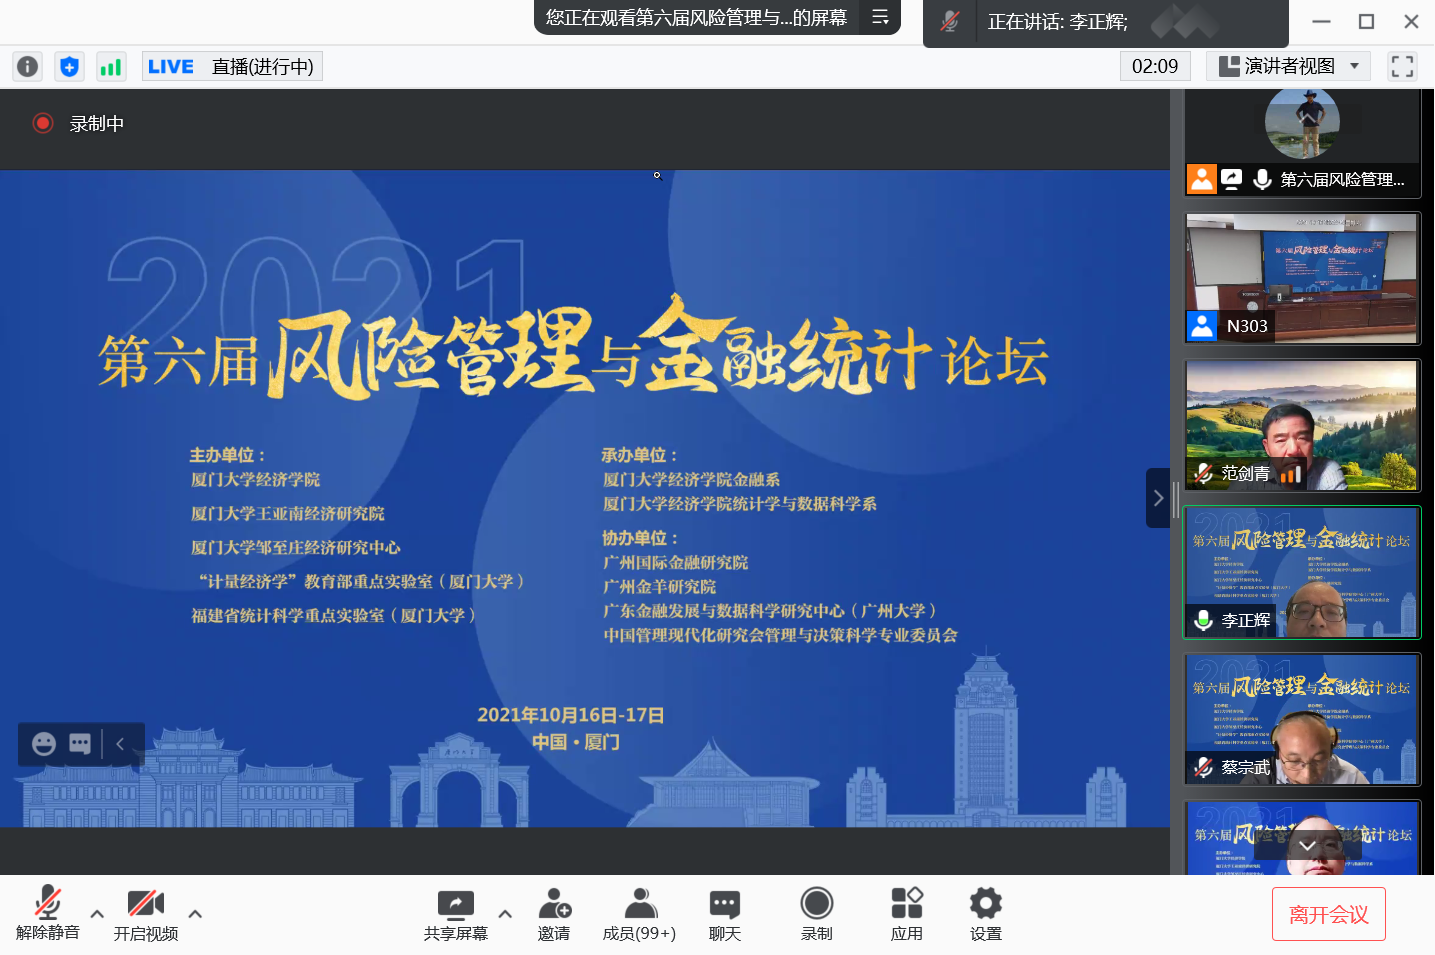Click the meeting timer 02:09
The height and width of the screenshot is (955, 1435).
[x=1155, y=66]
